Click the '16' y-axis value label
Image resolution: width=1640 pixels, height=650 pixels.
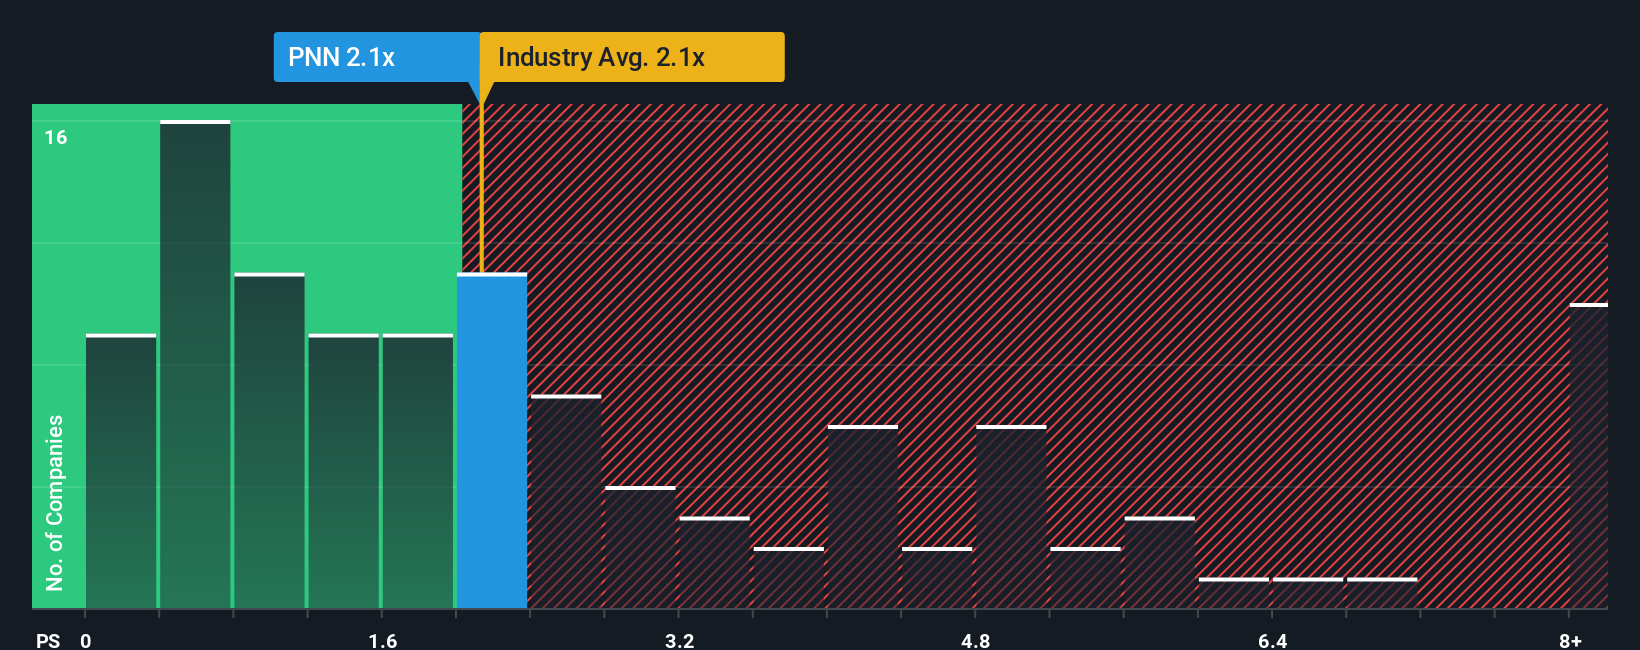(x=56, y=137)
